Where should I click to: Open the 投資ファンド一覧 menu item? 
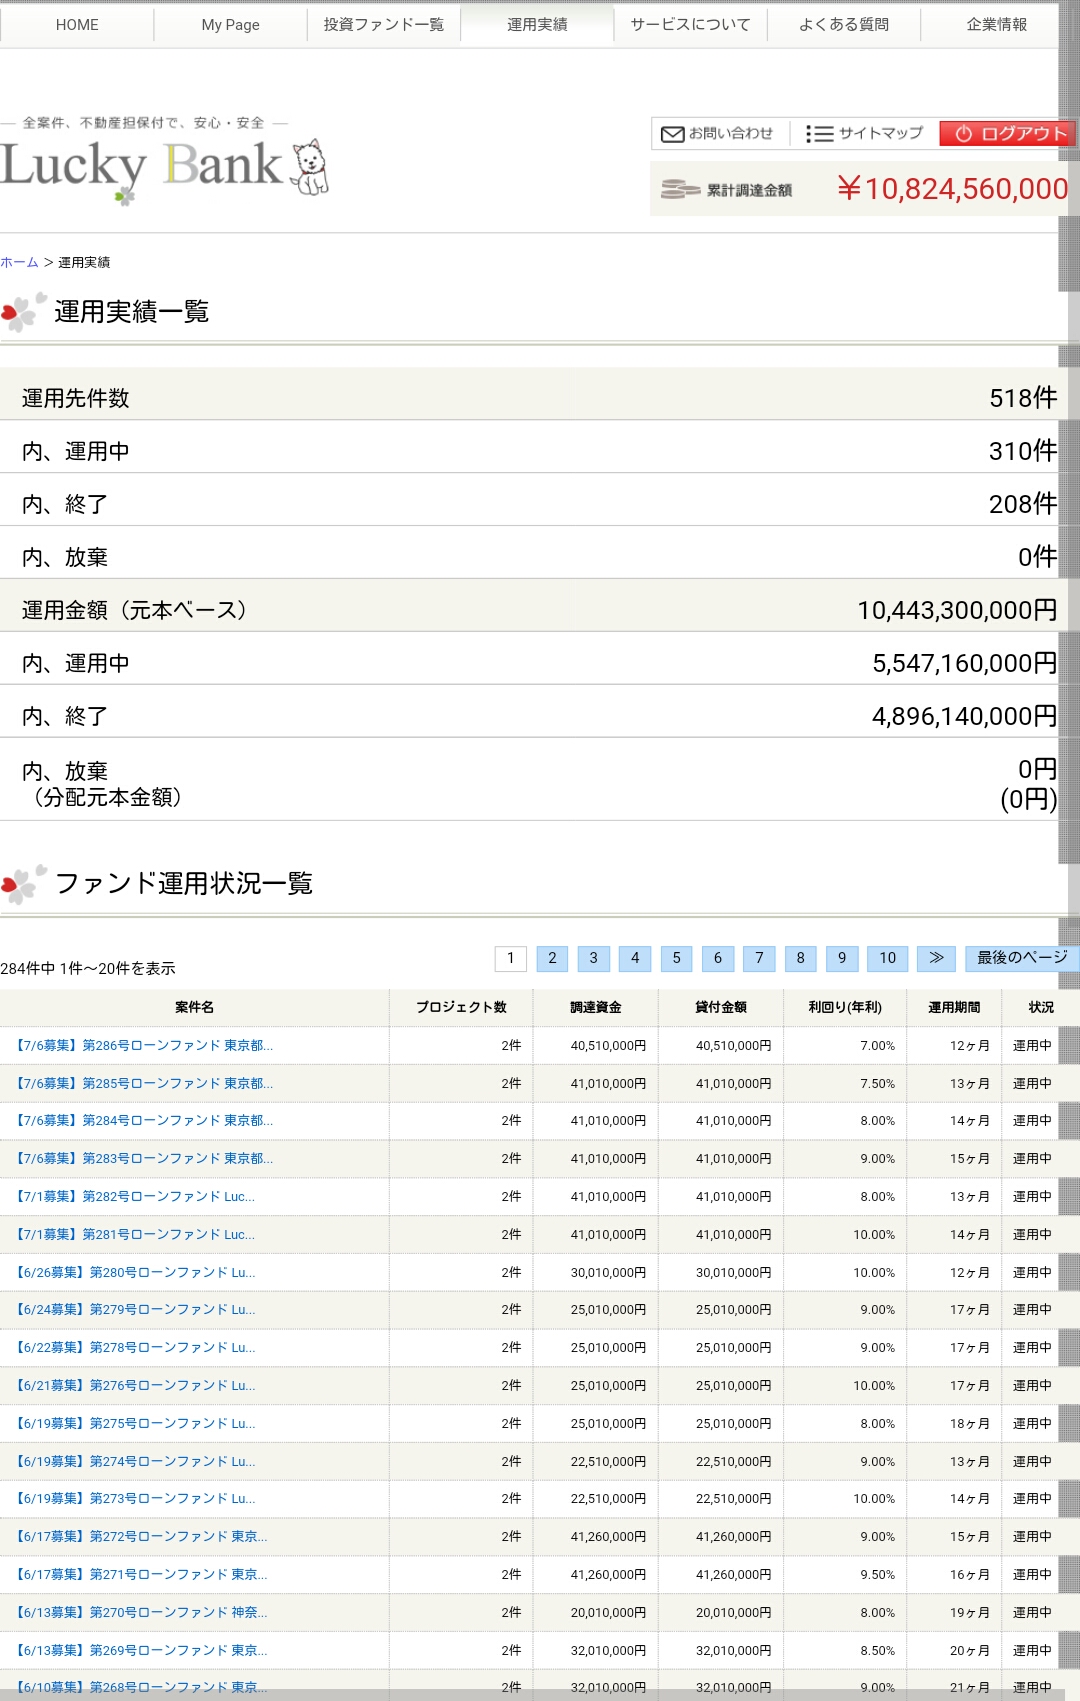(384, 25)
